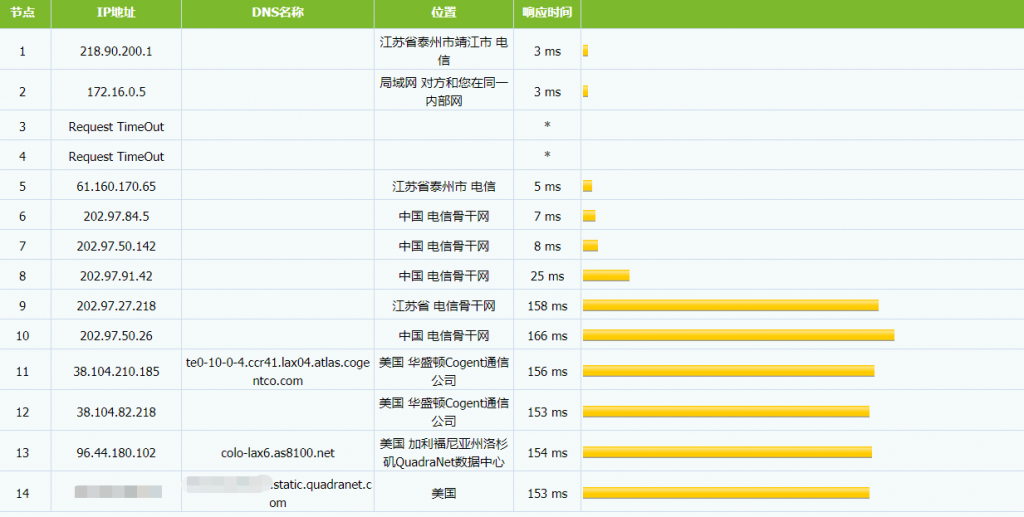Click location 江苏省泰州市靖江市 电信
Image resolution: width=1024 pixels, height=517 pixels.
click(x=443, y=51)
